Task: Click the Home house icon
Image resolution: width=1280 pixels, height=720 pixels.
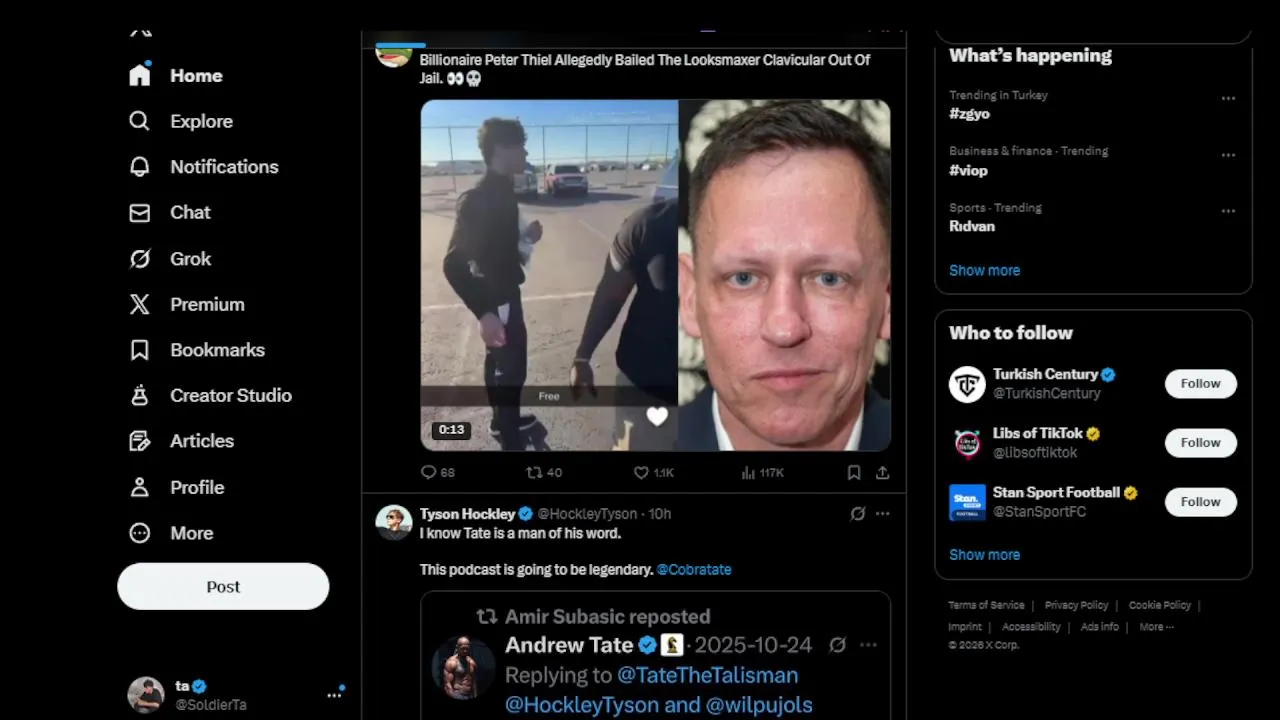Action: [140, 75]
